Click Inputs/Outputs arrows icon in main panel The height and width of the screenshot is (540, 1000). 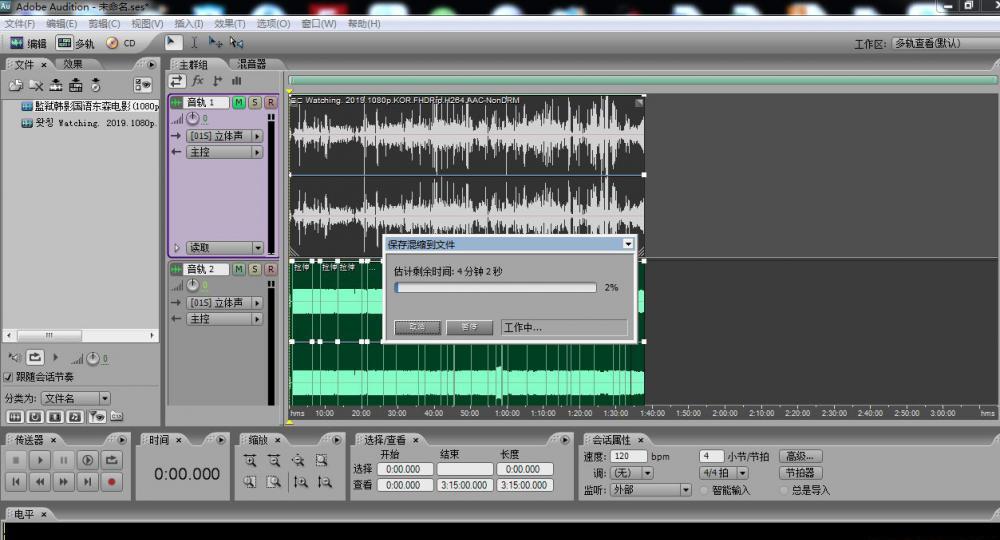tap(177, 80)
